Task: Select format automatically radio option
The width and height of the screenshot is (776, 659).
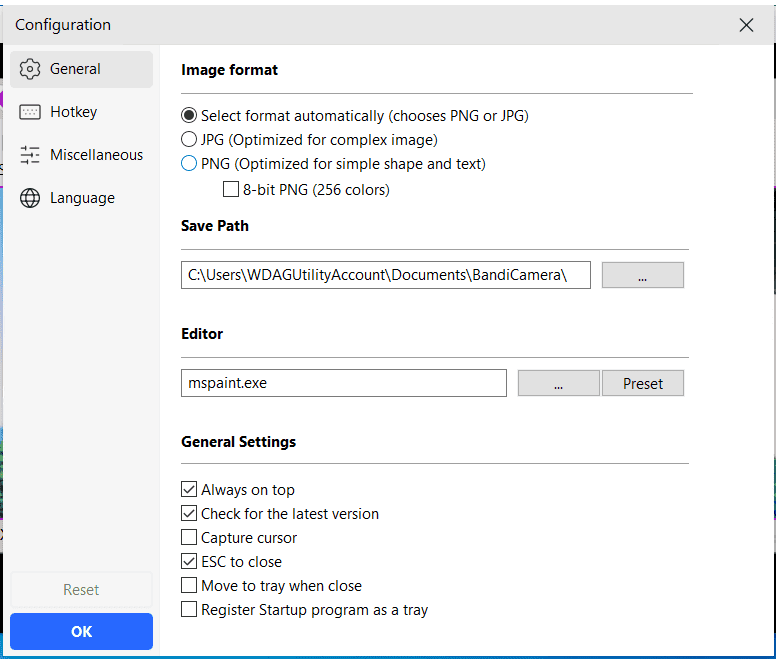Action: 189,115
